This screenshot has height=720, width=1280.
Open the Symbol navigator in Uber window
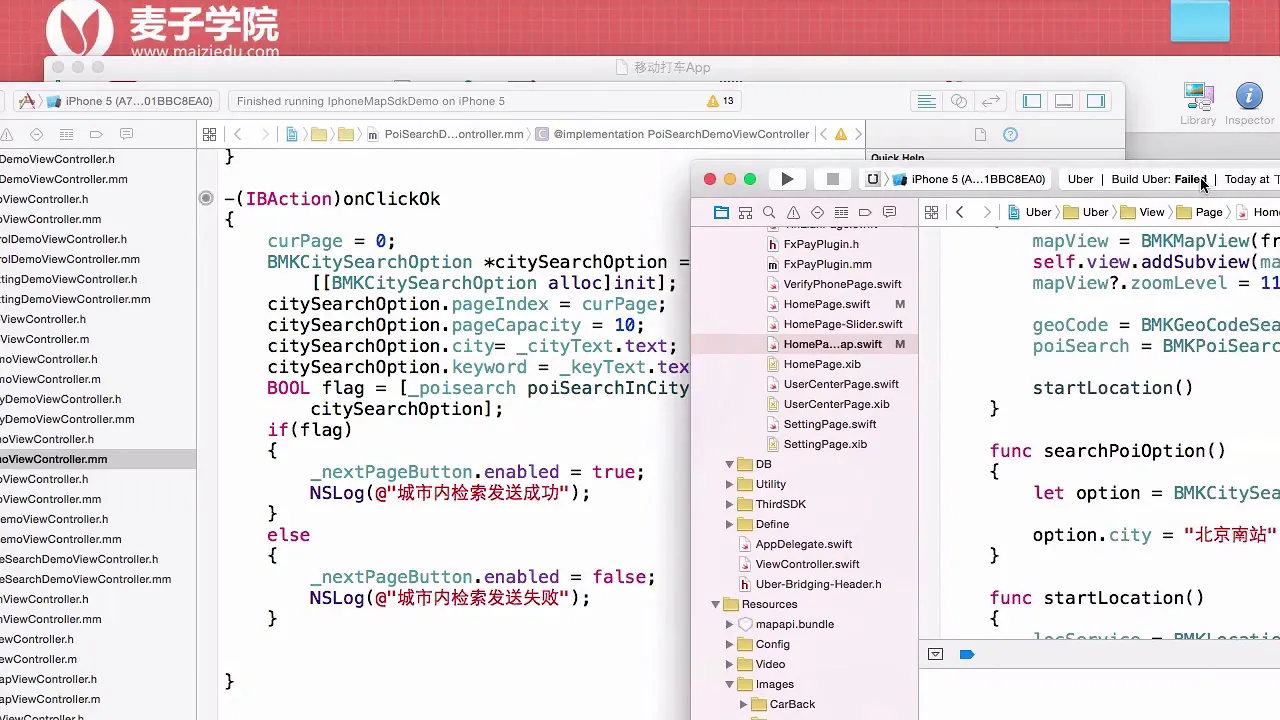point(745,212)
